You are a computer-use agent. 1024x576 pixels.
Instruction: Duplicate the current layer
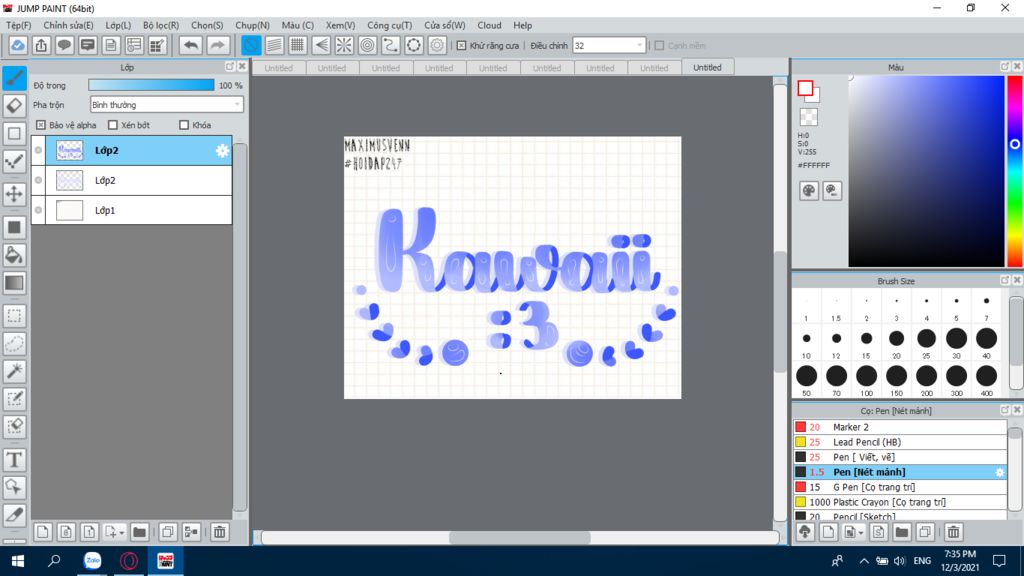coord(168,532)
